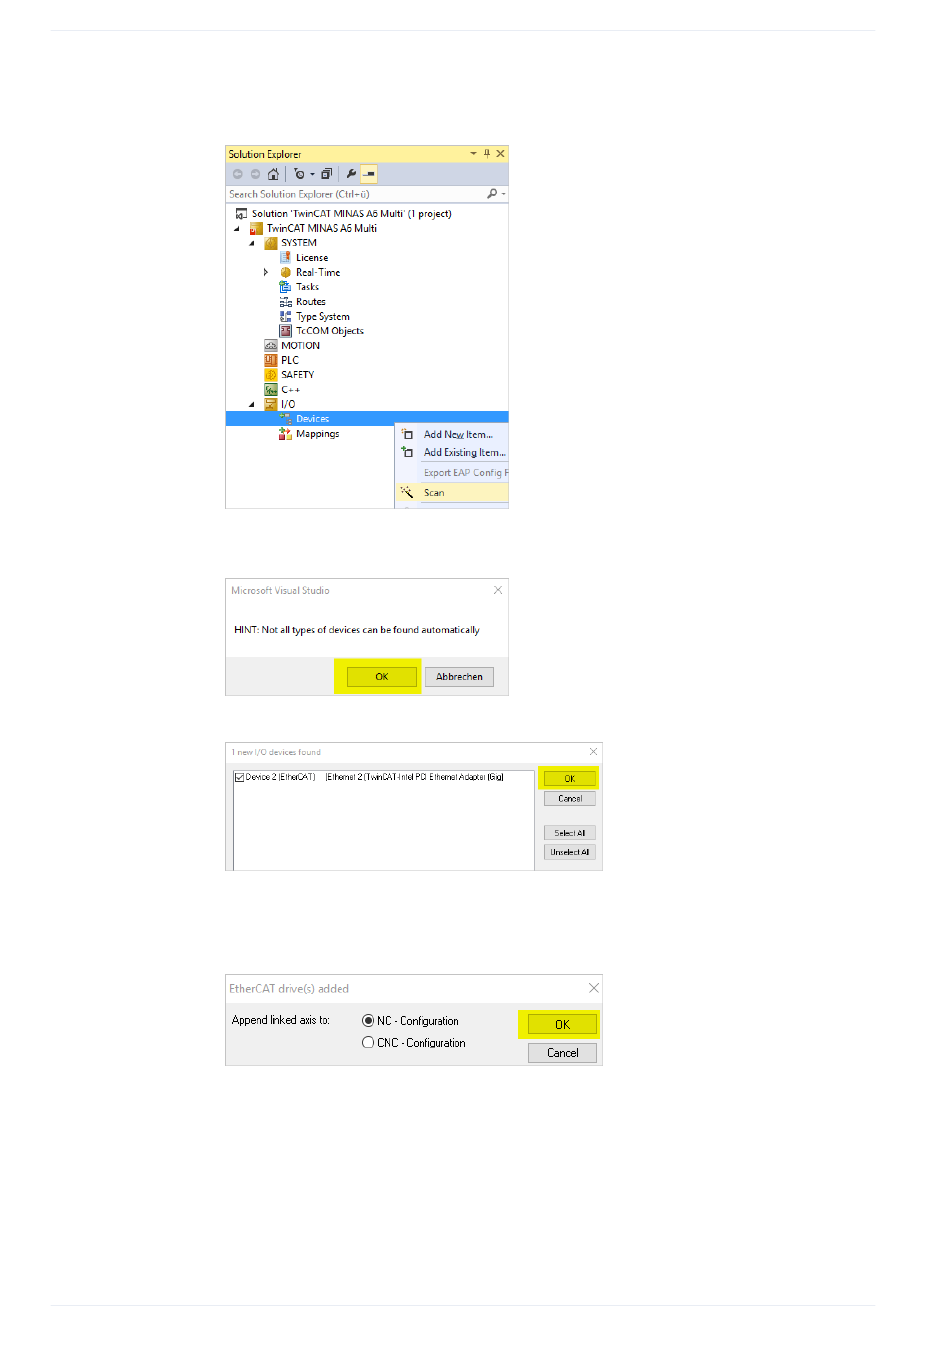Close the EtherCAT drive(s) added dialog

594,988
